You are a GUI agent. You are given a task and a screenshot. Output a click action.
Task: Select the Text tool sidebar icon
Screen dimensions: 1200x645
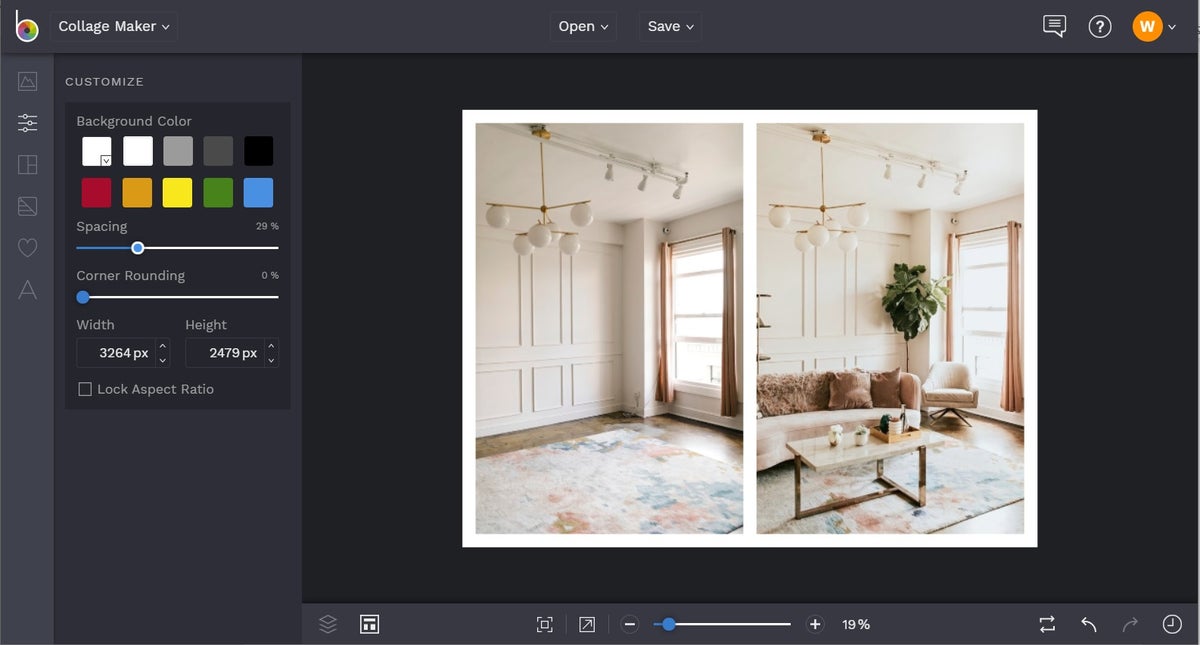coord(27,290)
